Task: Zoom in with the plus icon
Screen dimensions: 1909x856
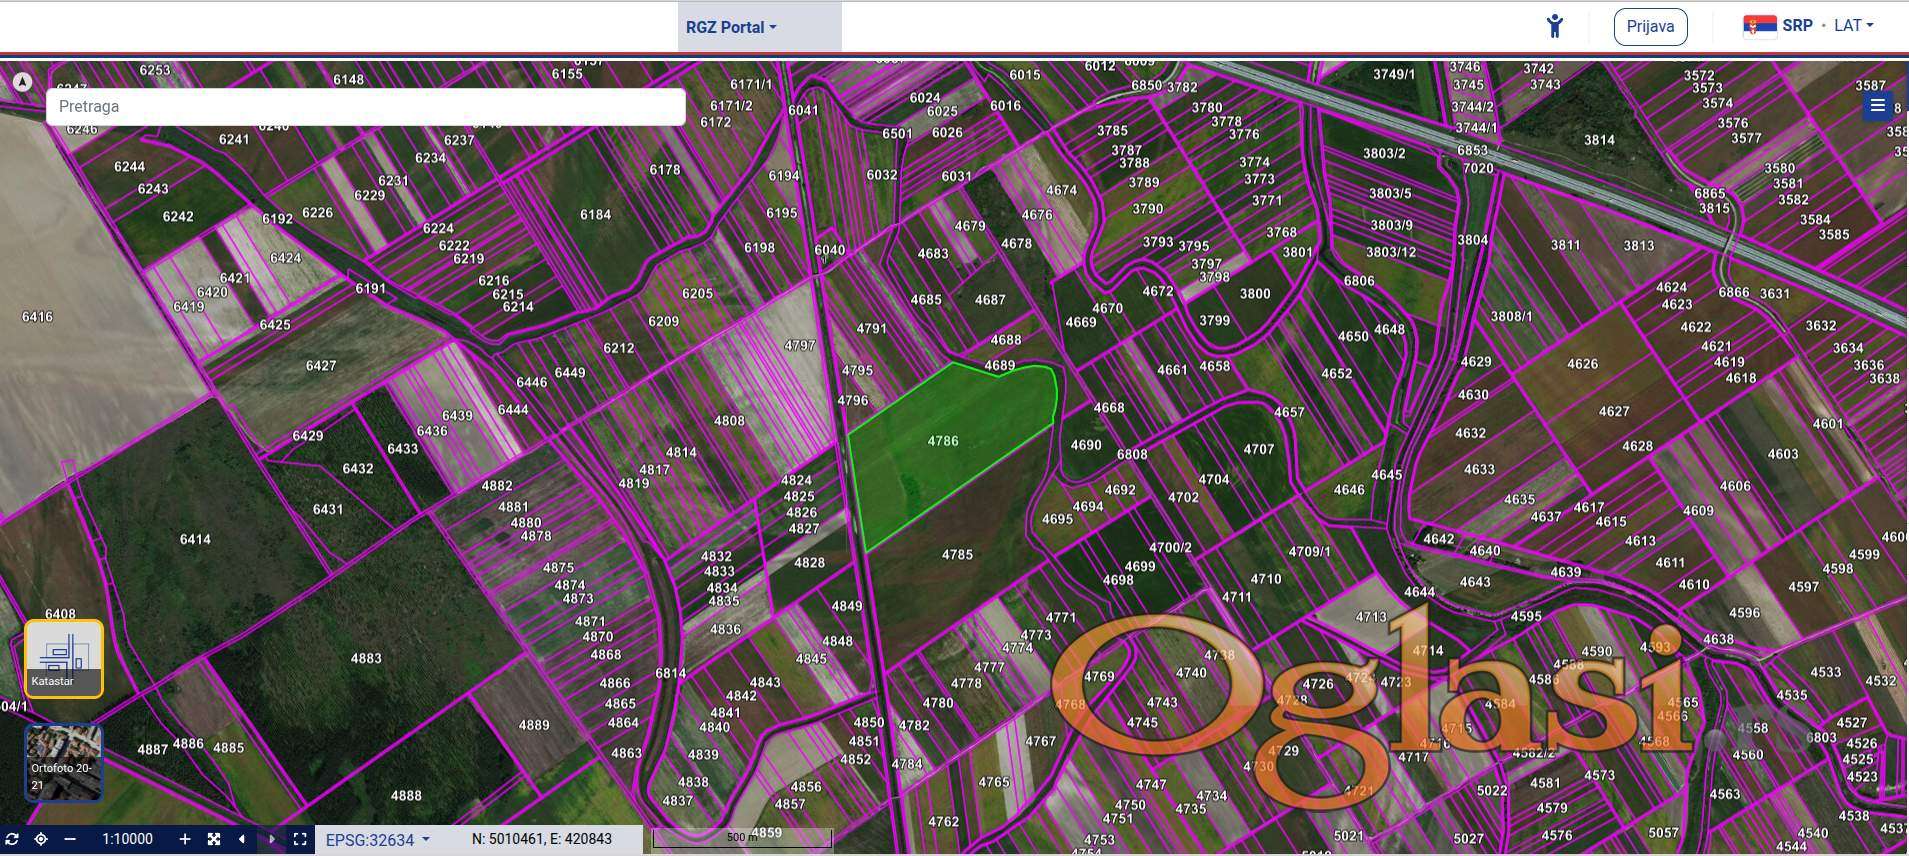Action: (184, 839)
